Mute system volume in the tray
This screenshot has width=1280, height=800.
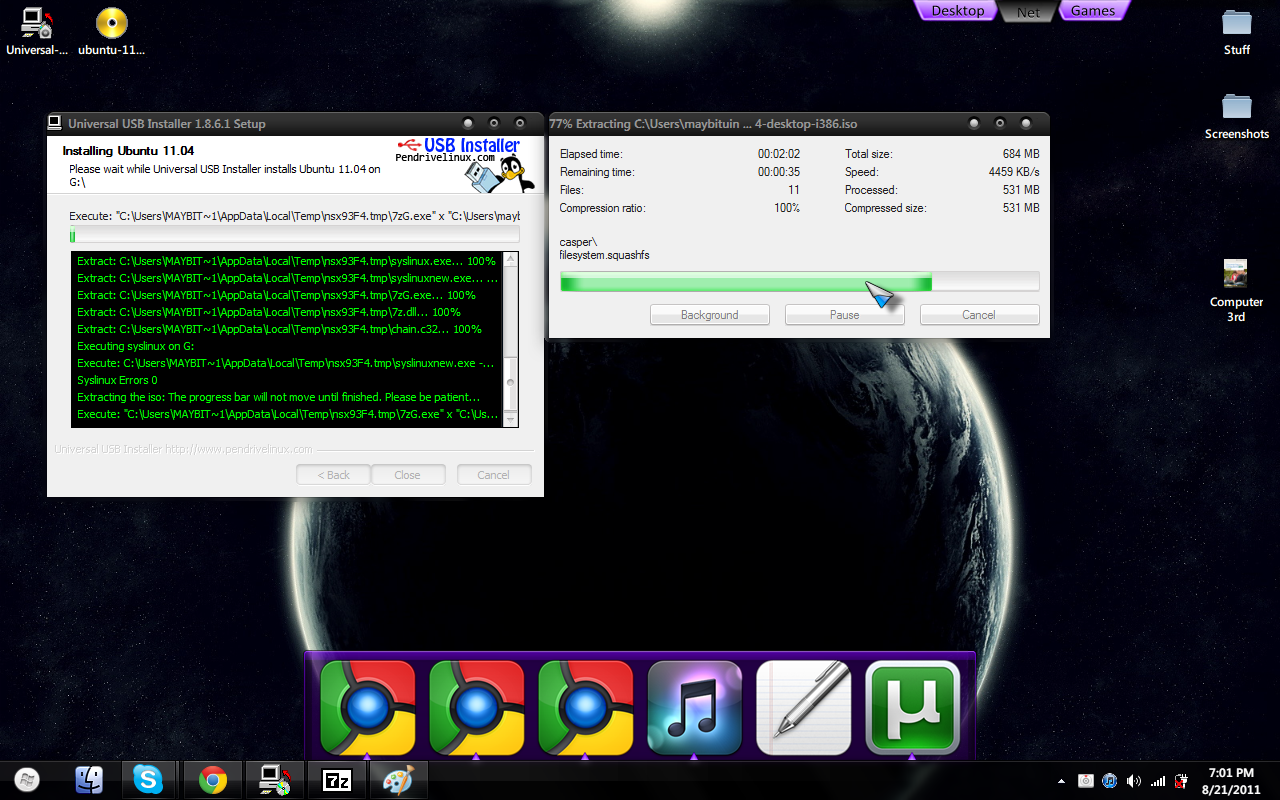(x=1133, y=780)
